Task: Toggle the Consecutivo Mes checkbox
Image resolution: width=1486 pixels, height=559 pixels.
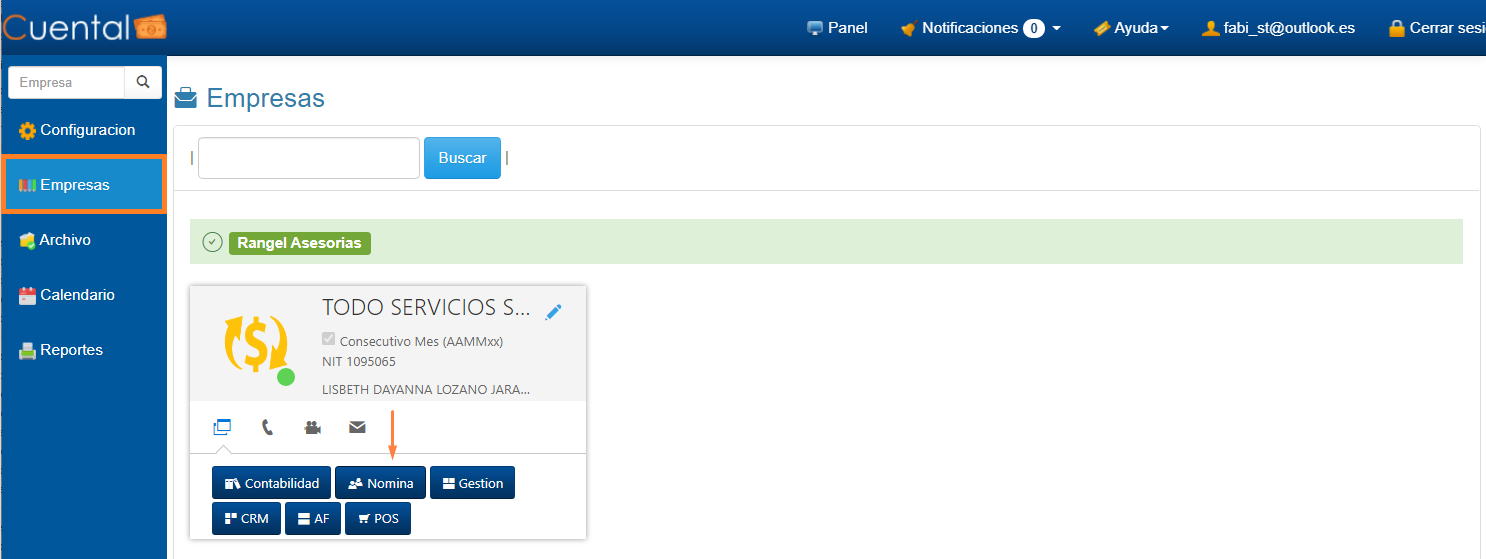Action: [329, 340]
